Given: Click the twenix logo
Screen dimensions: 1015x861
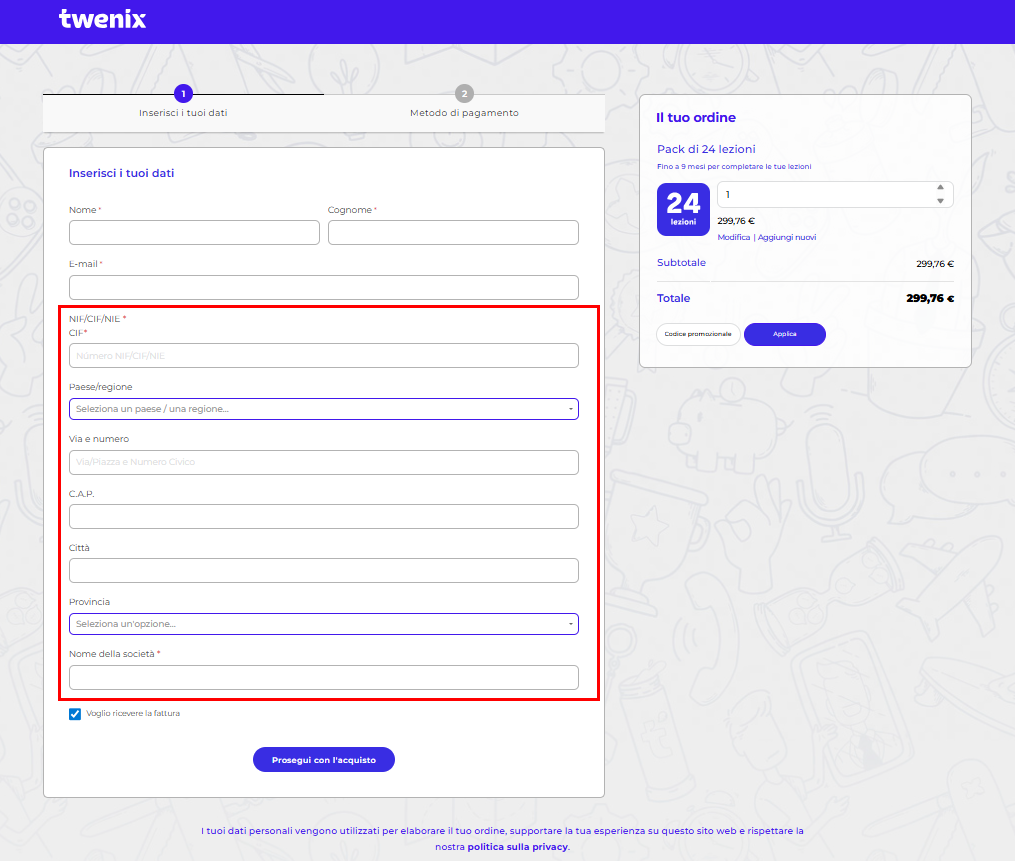Looking at the screenshot, I should click(102, 19).
